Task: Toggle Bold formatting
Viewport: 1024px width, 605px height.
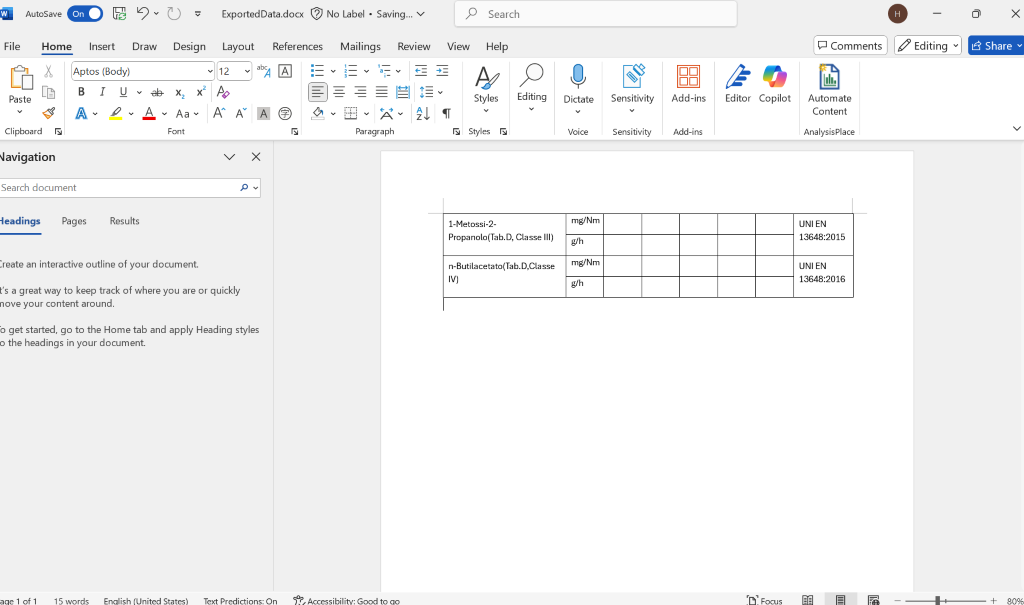Action: pos(81,92)
